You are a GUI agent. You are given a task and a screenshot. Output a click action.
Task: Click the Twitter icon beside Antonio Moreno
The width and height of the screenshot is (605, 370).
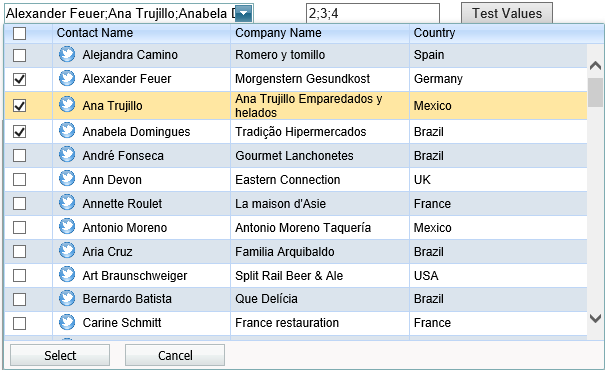click(x=67, y=227)
